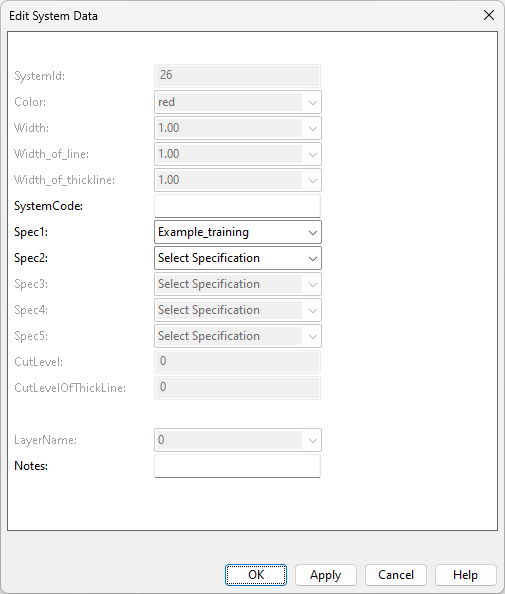
Task: Click the SystemId field showing 26
Action: (x=238, y=76)
